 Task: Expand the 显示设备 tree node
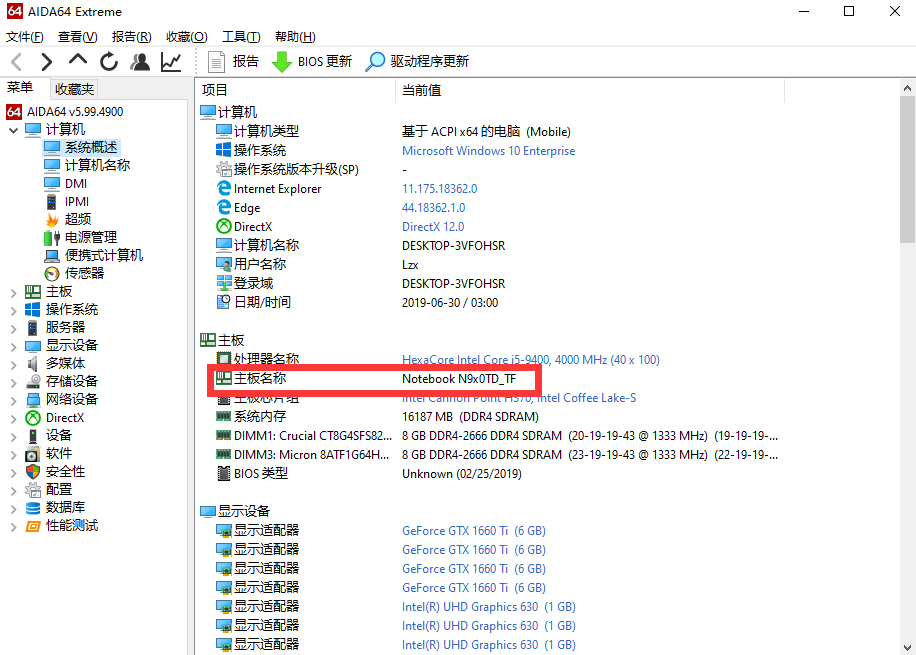13,346
